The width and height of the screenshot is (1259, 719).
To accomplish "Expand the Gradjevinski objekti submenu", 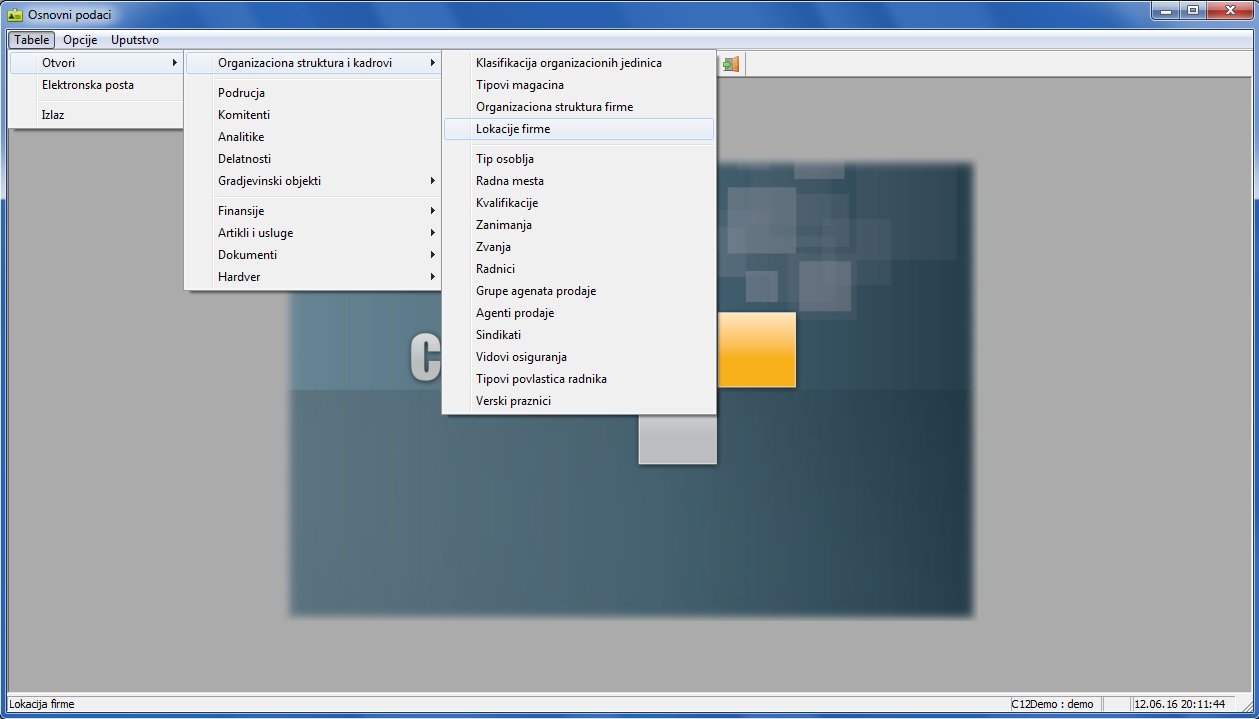I will point(312,181).
